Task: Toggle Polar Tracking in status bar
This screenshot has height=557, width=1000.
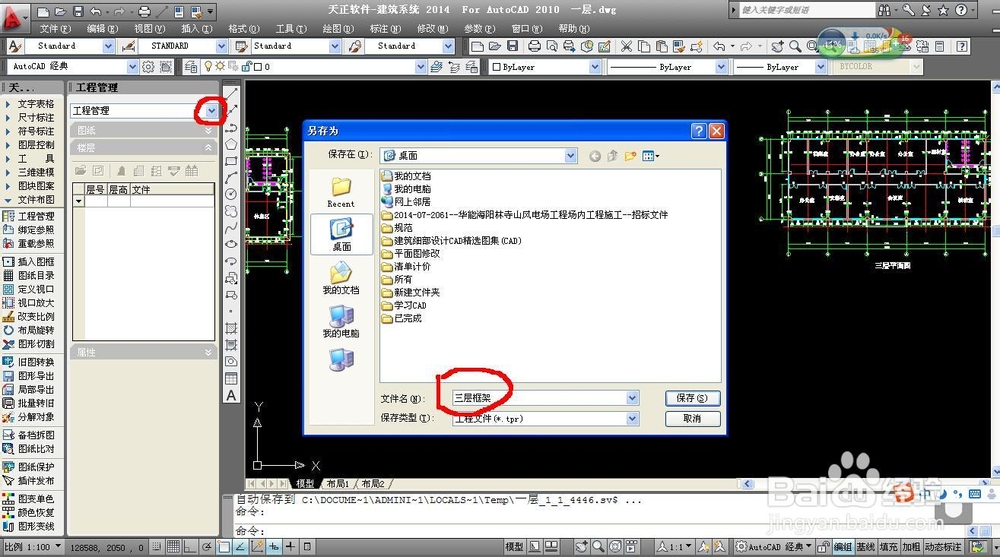Action: [x=207, y=547]
